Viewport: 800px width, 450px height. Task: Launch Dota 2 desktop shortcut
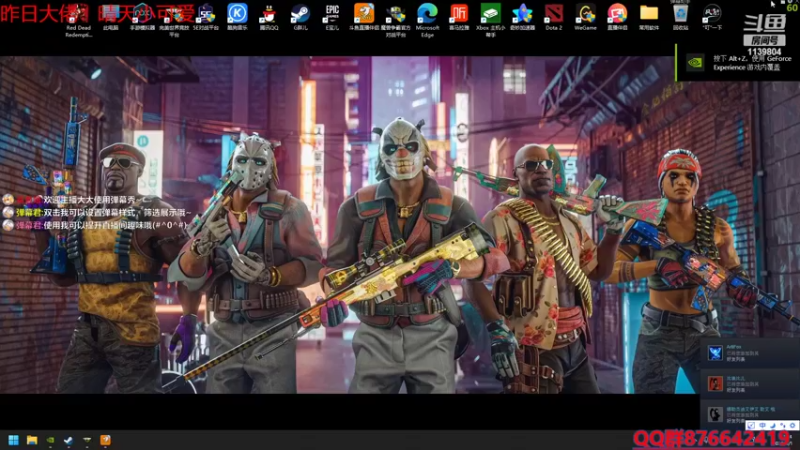pyautogui.click(x=554, y=17)
